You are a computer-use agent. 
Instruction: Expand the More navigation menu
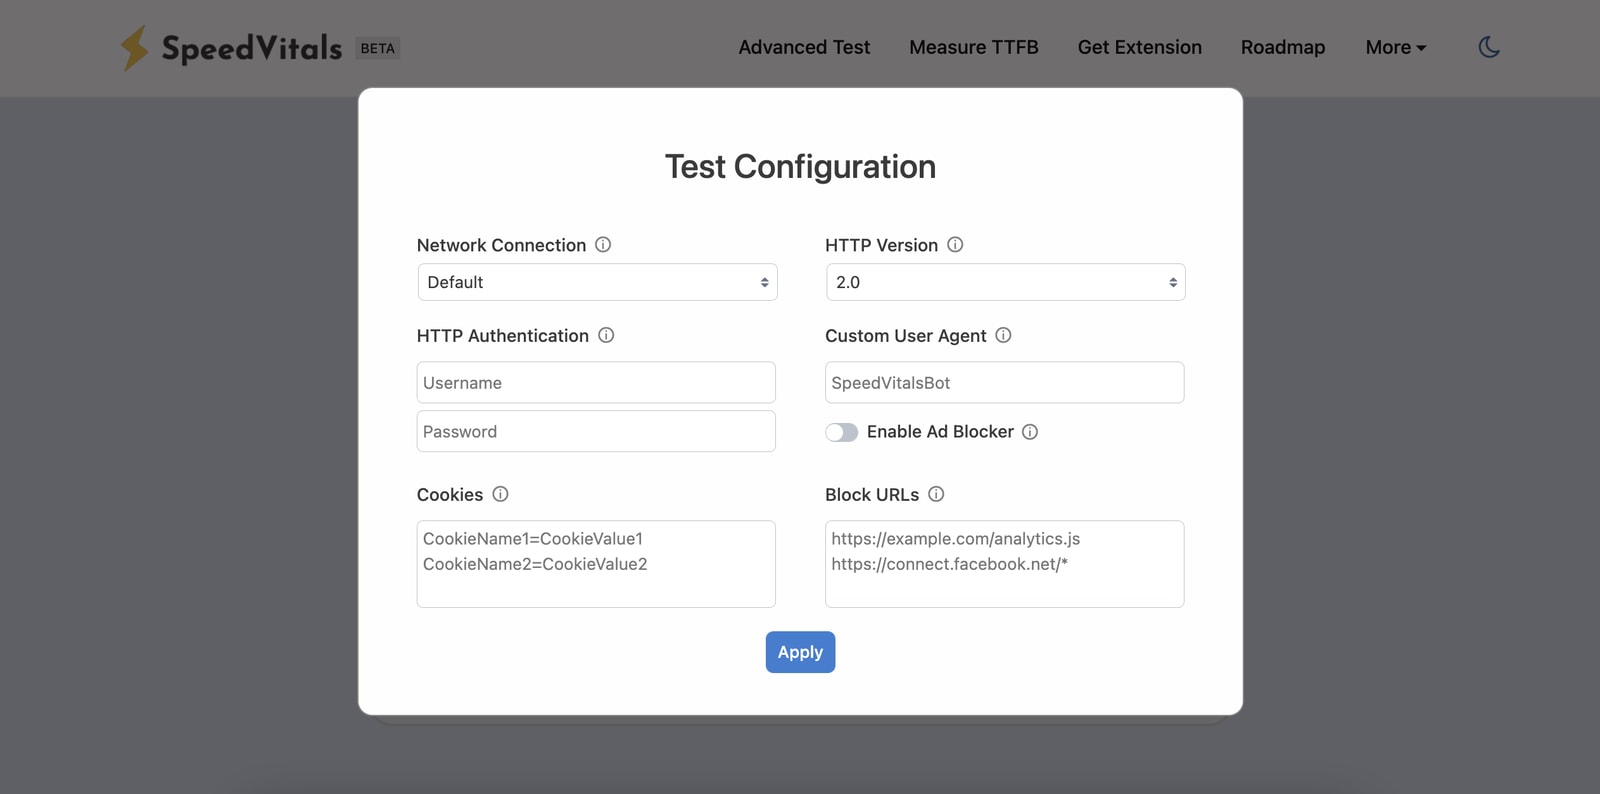click(x=1395, y=47)
